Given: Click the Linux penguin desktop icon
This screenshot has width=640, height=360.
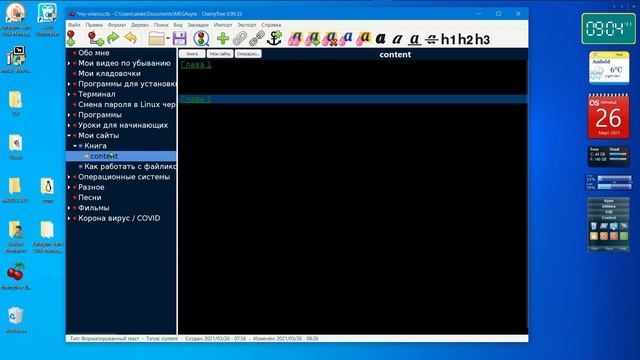Looking at the screenshot, I should click(x=47, y=190).
